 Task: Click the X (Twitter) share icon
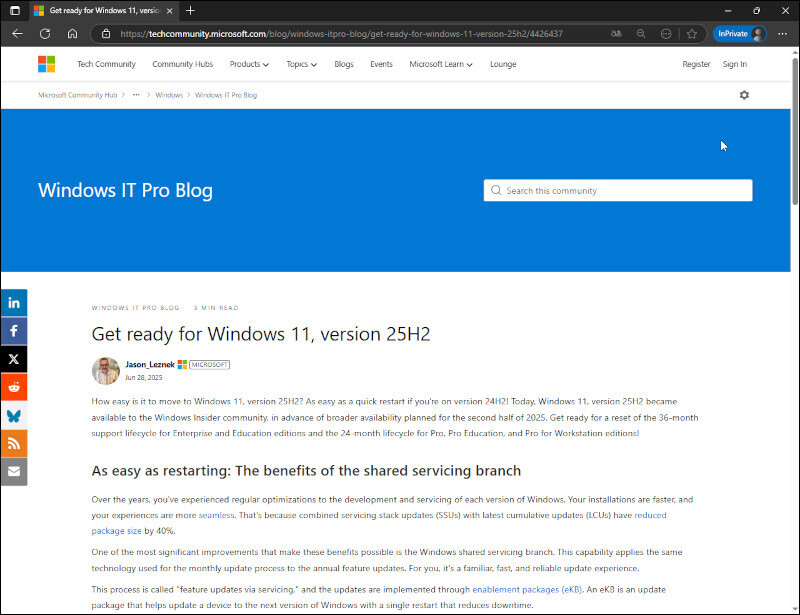tap(13, 359)
